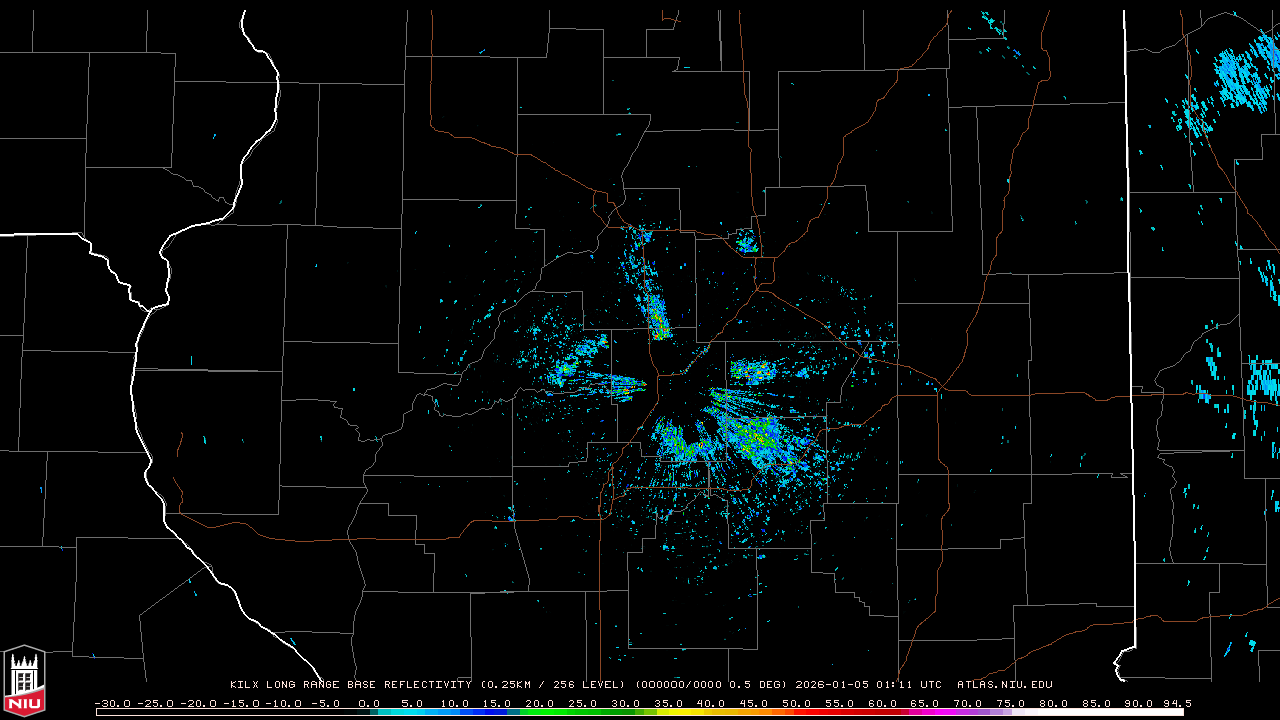
Task: Click the 50.0 scale label
Action: click(796, 703)
